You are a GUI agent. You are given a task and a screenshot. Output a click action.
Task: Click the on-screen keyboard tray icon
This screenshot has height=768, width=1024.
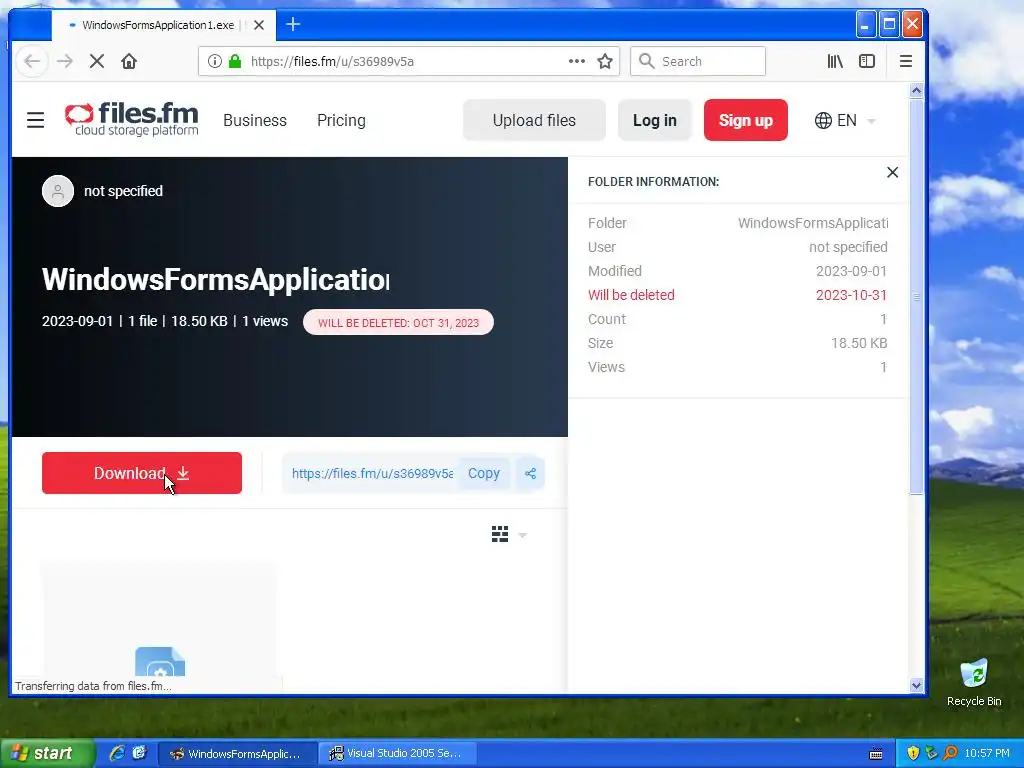click(x=876, y=754)
